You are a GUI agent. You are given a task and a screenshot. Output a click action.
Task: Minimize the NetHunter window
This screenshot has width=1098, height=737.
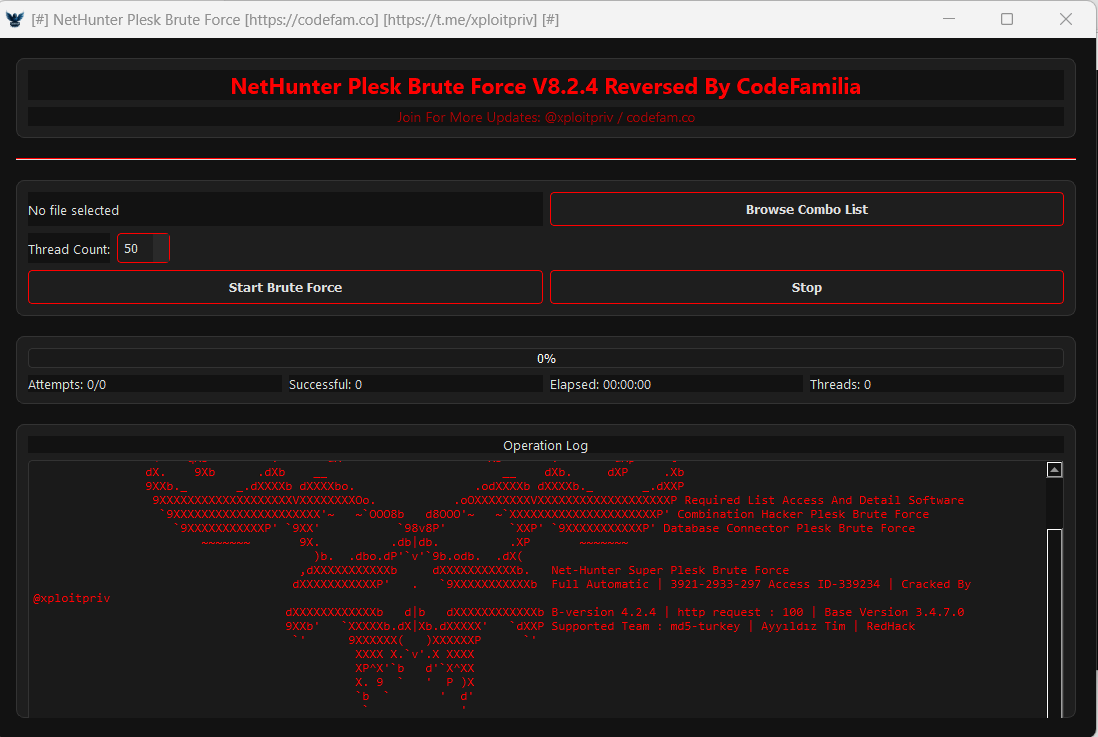[949, 19]
